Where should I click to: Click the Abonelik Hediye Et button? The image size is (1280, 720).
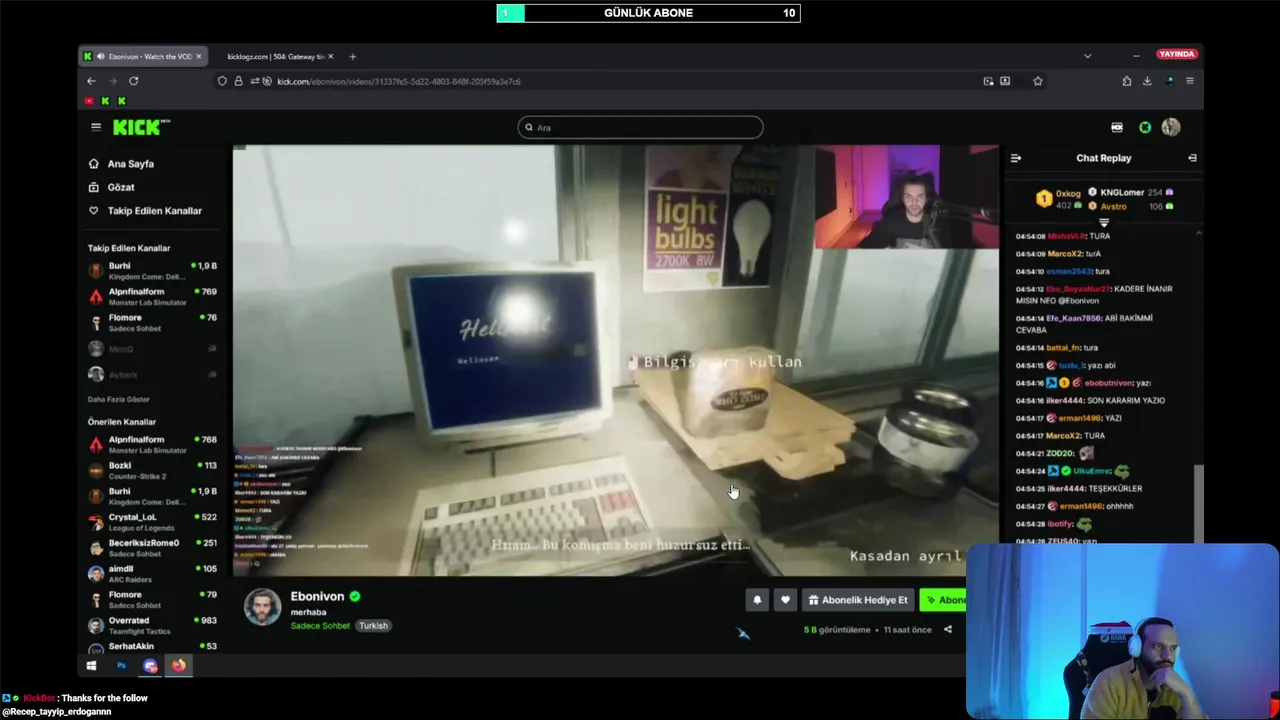pos(857,600)
